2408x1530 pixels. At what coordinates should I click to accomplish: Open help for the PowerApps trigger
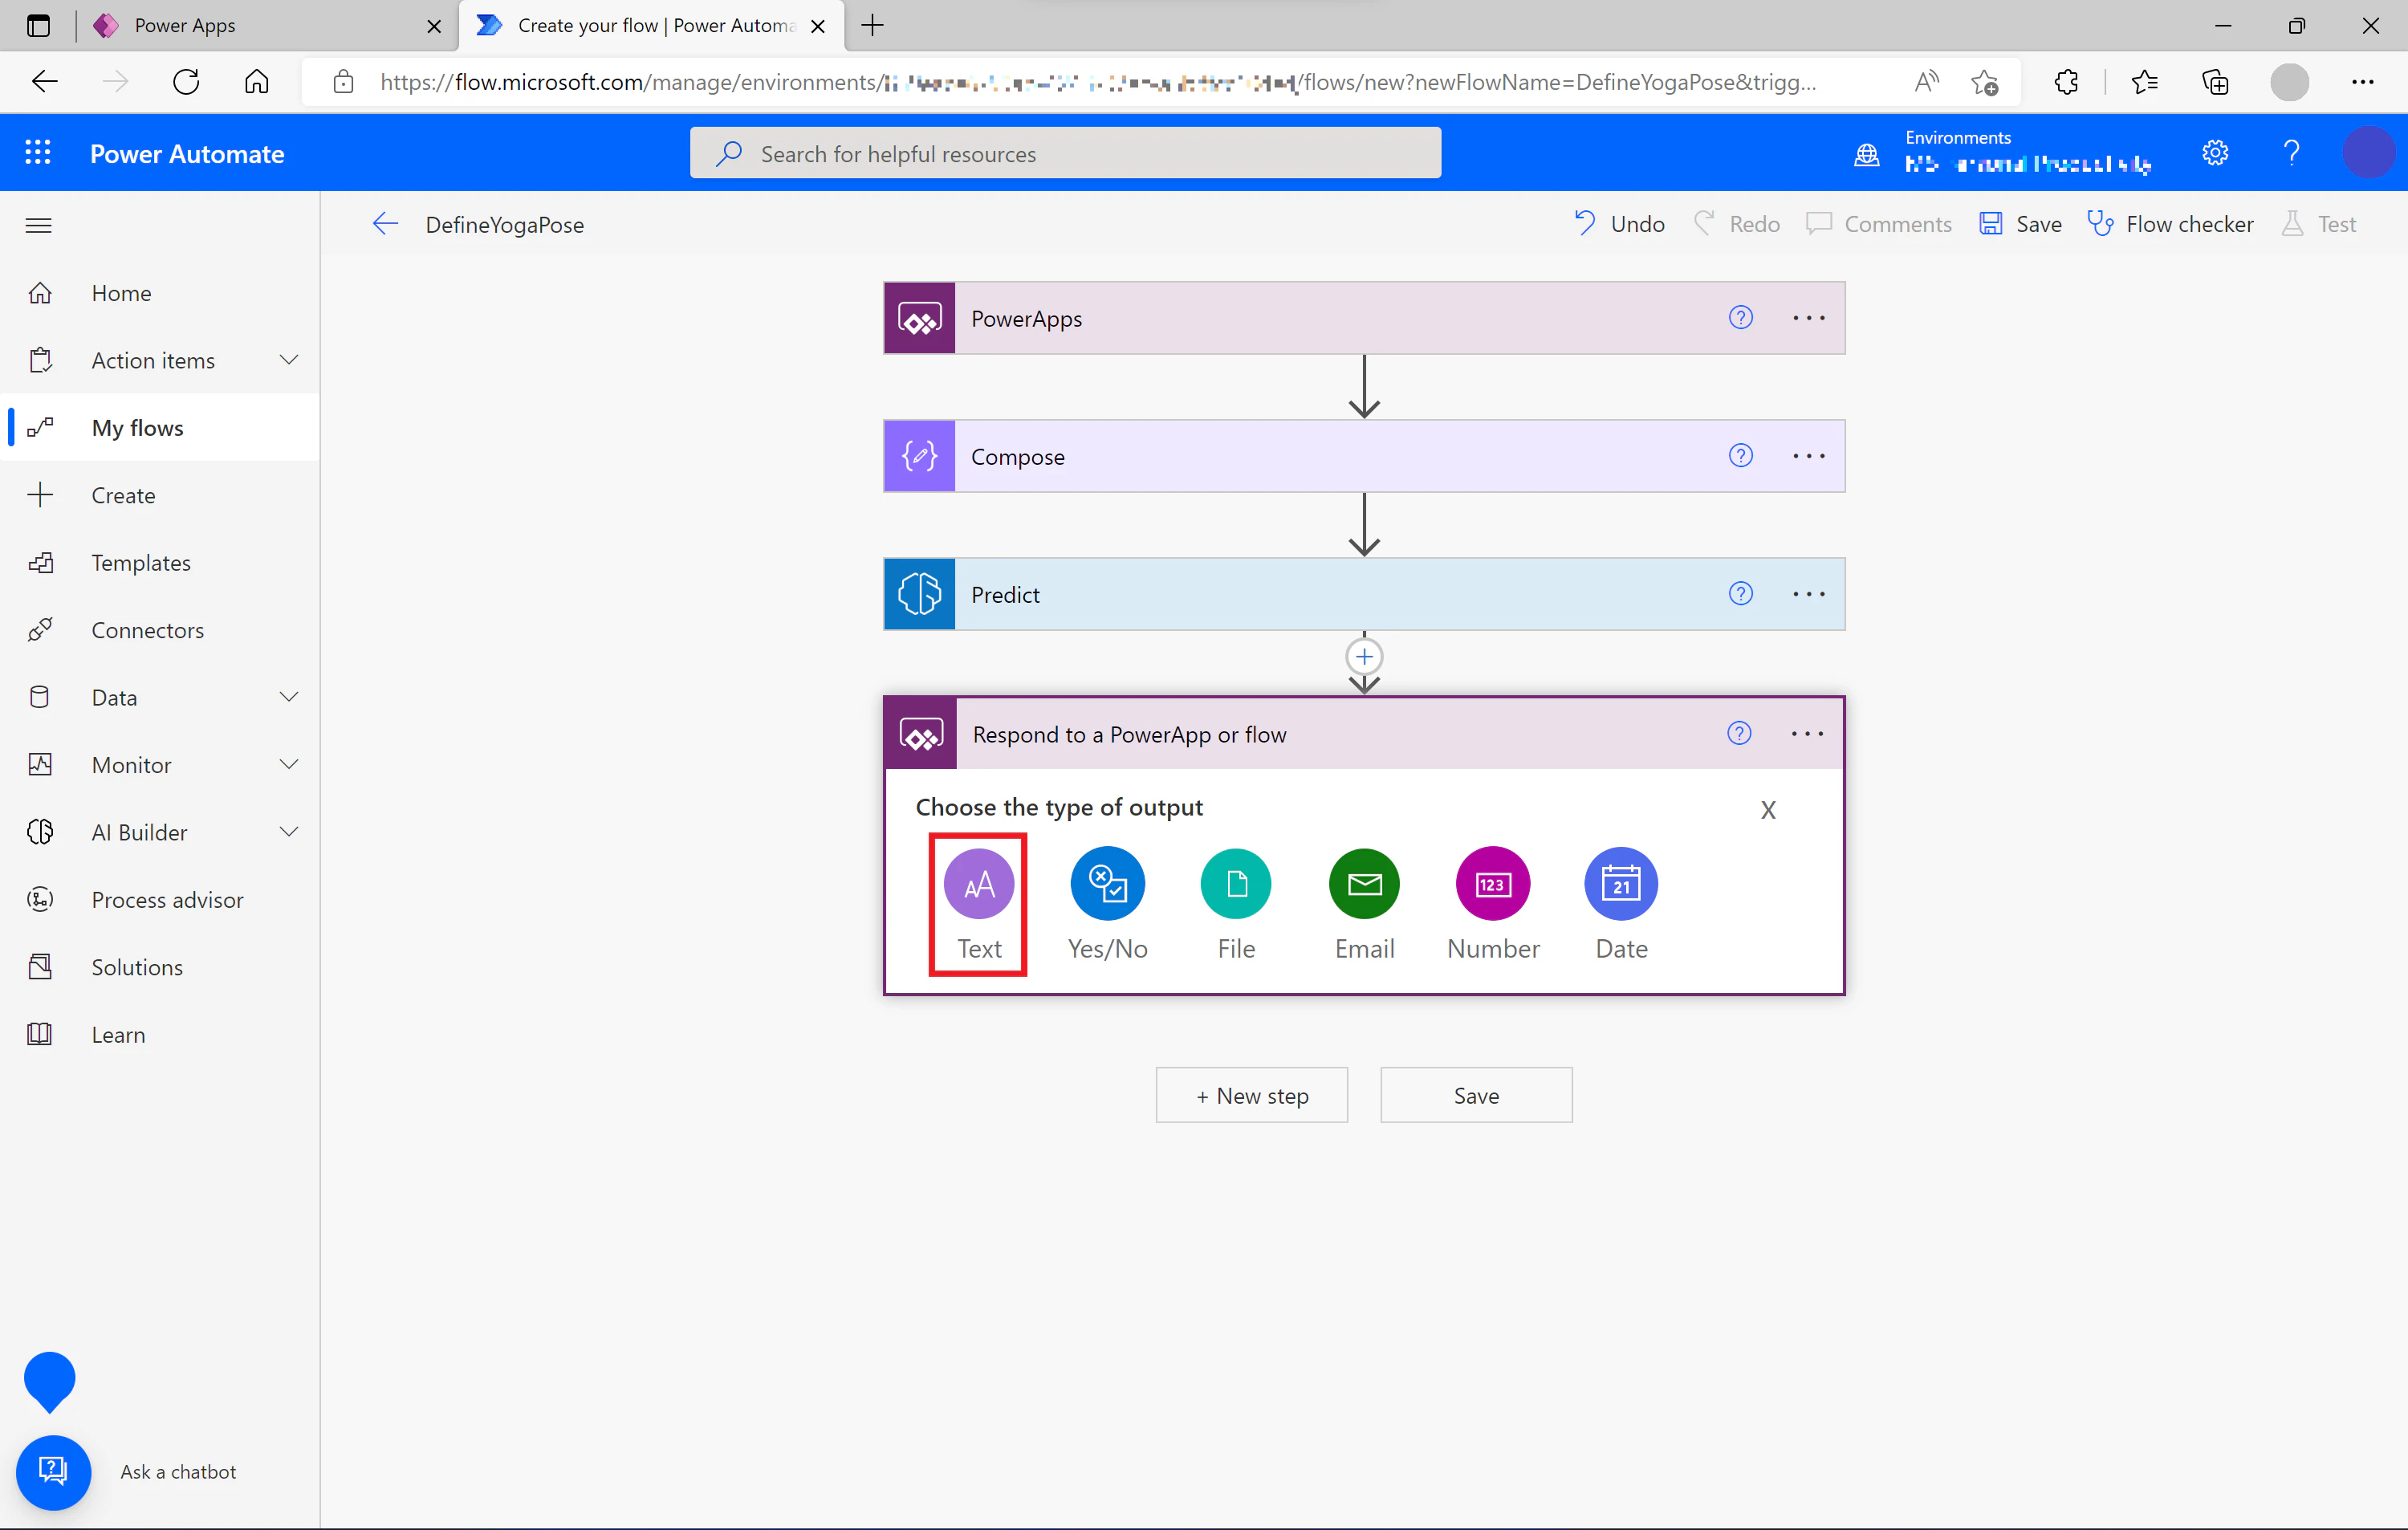point(1740,318)
